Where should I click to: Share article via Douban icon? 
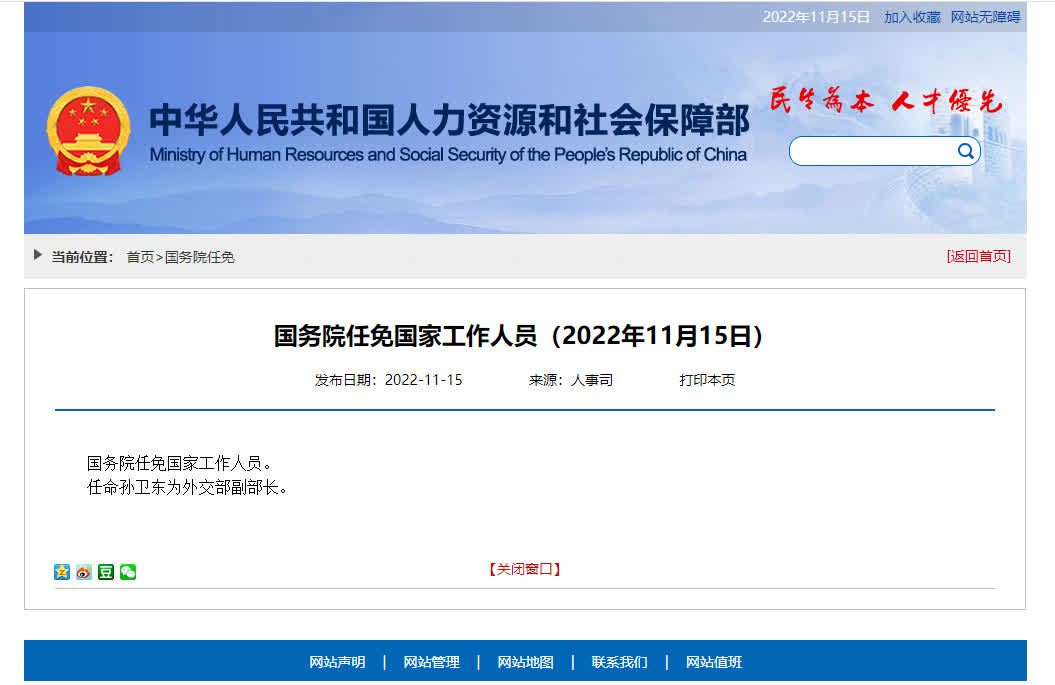click(x=106, y=572)
